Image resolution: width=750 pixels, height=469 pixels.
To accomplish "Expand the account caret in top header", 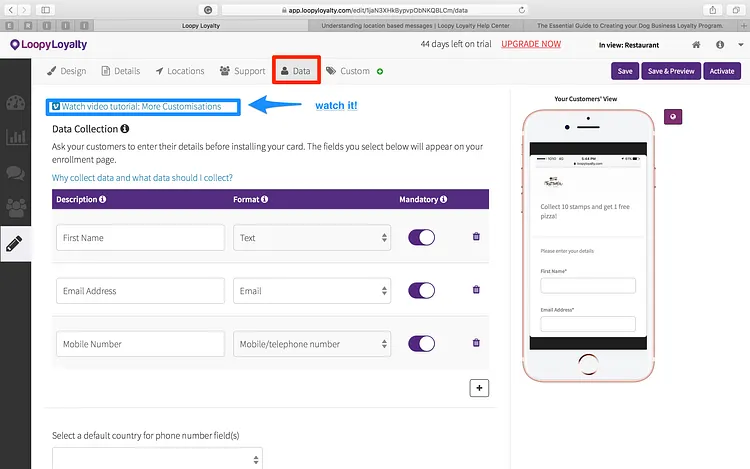I will (740, 44).
